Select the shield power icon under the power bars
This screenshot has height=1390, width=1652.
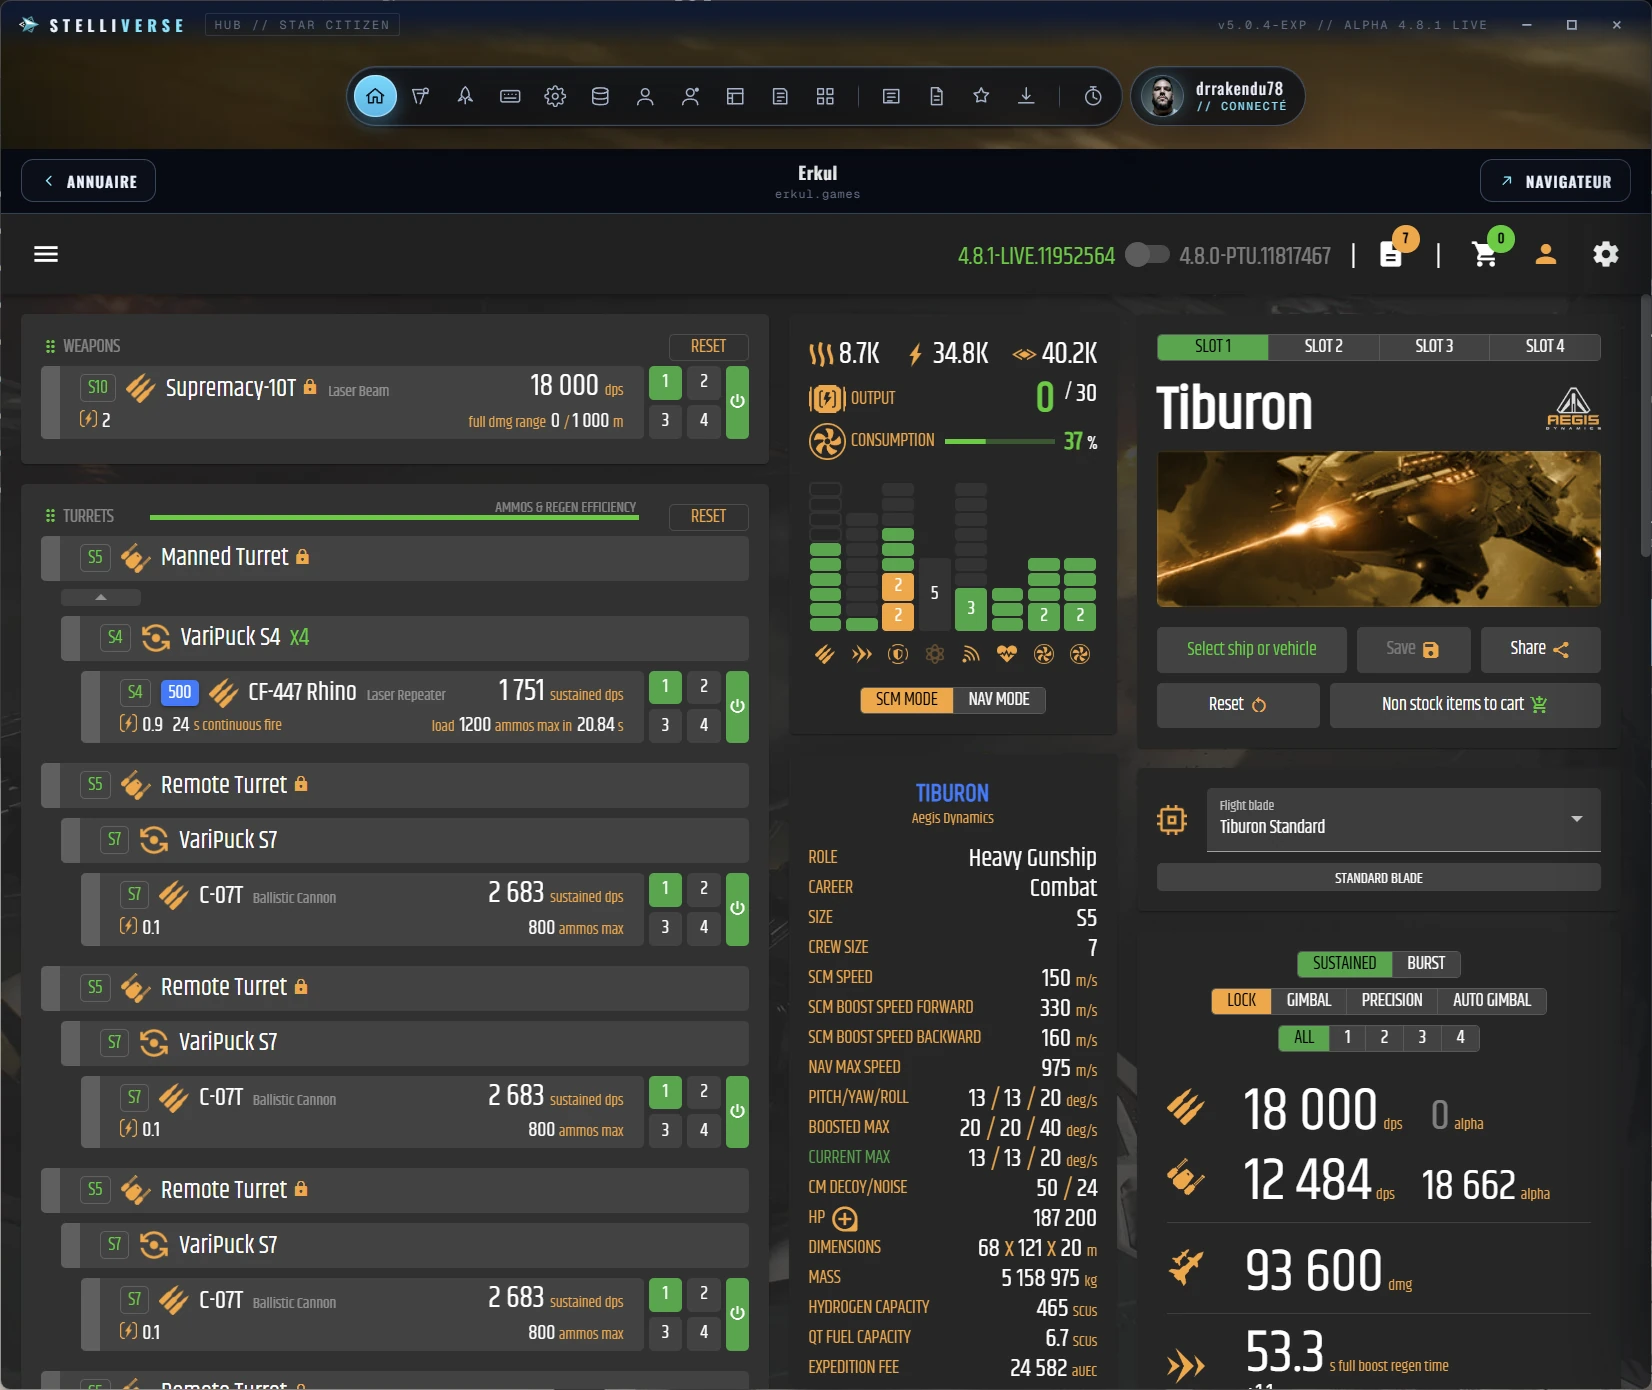tap(898, 654)
